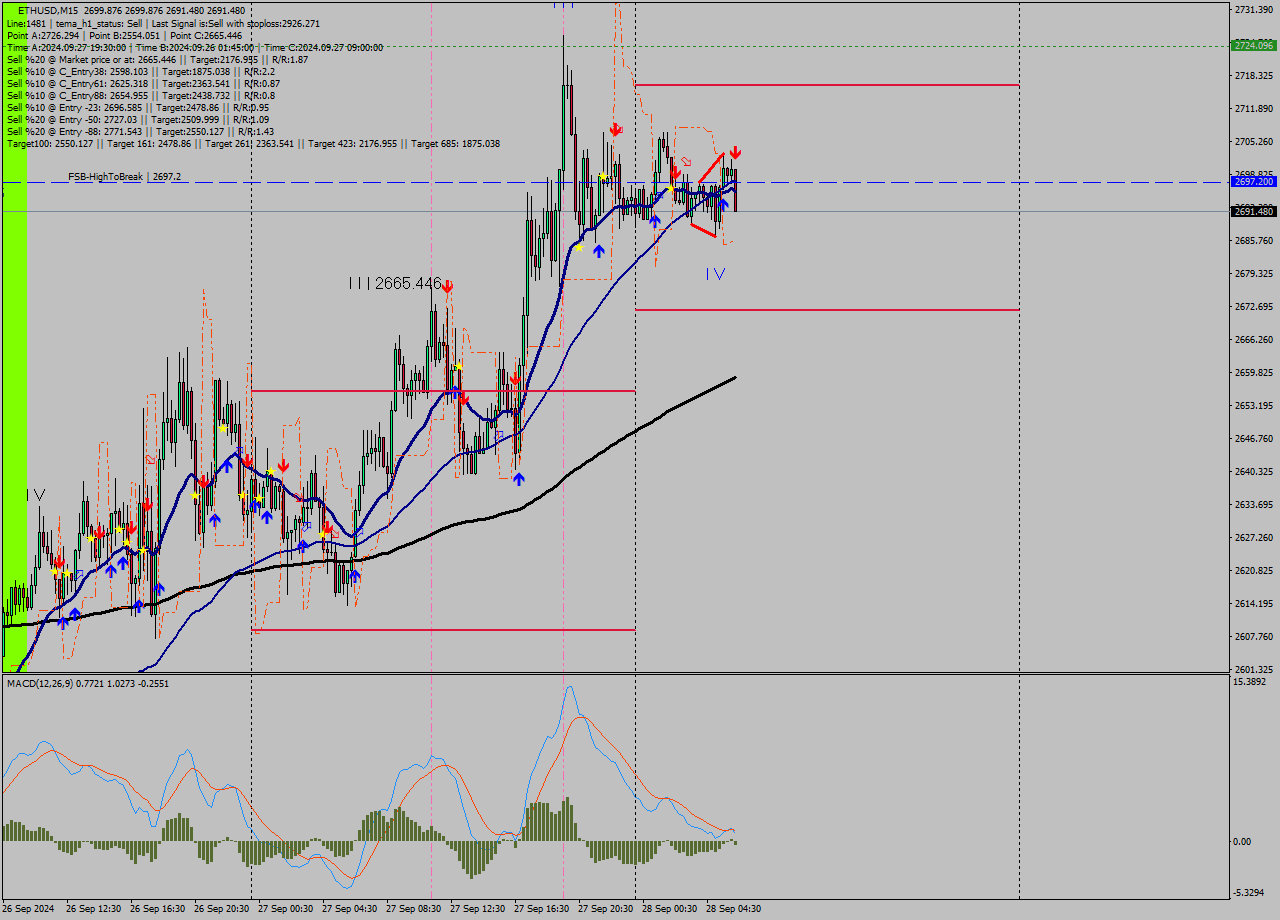
Task: Click the 2646.760 price axis value
Action: 1254,438
